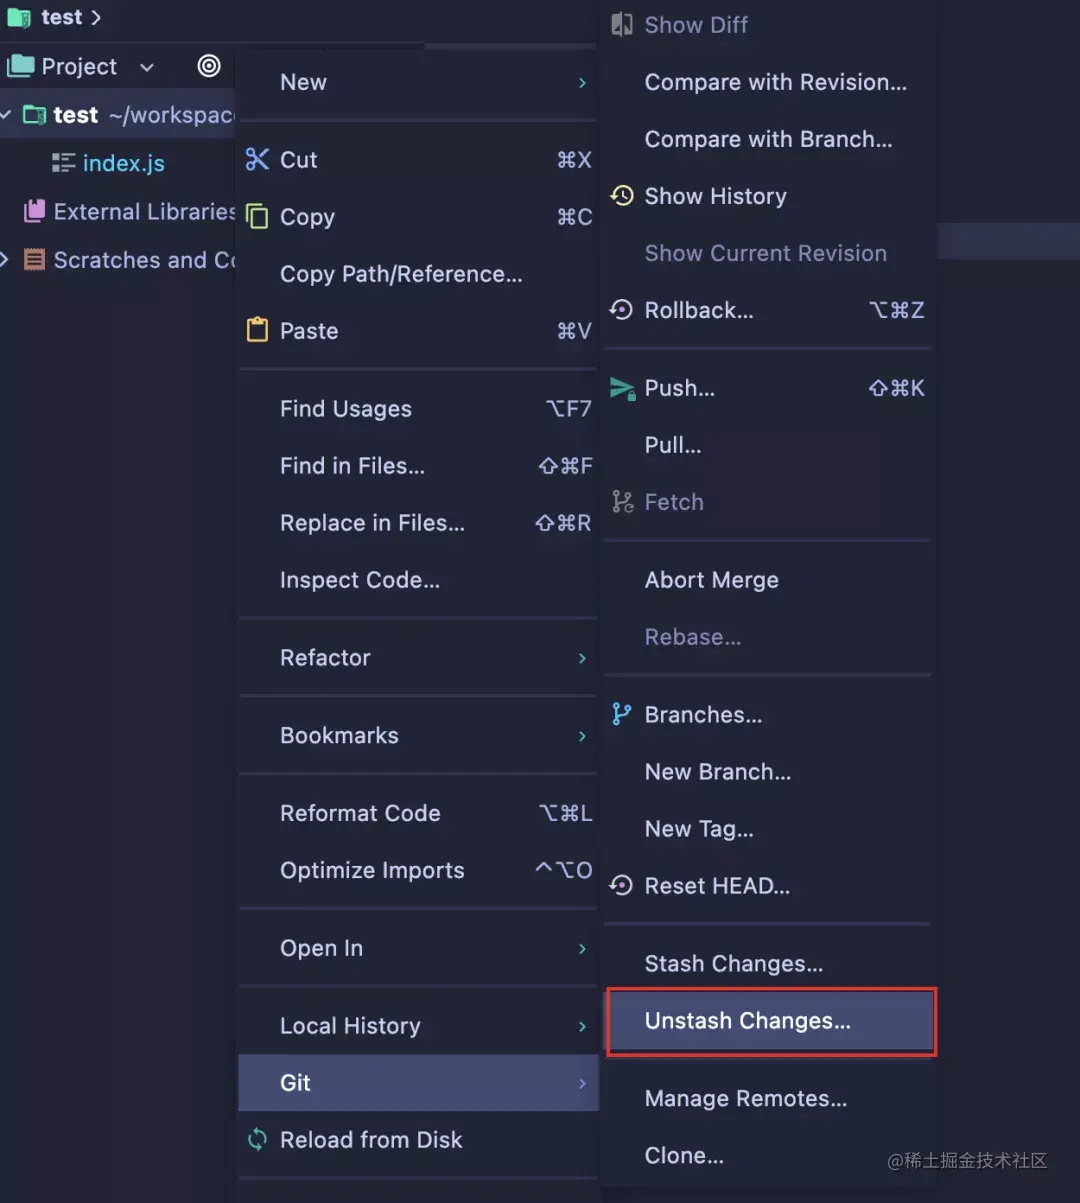
Task: Choose Find Usages menu entry
Action: coord(419,408)
